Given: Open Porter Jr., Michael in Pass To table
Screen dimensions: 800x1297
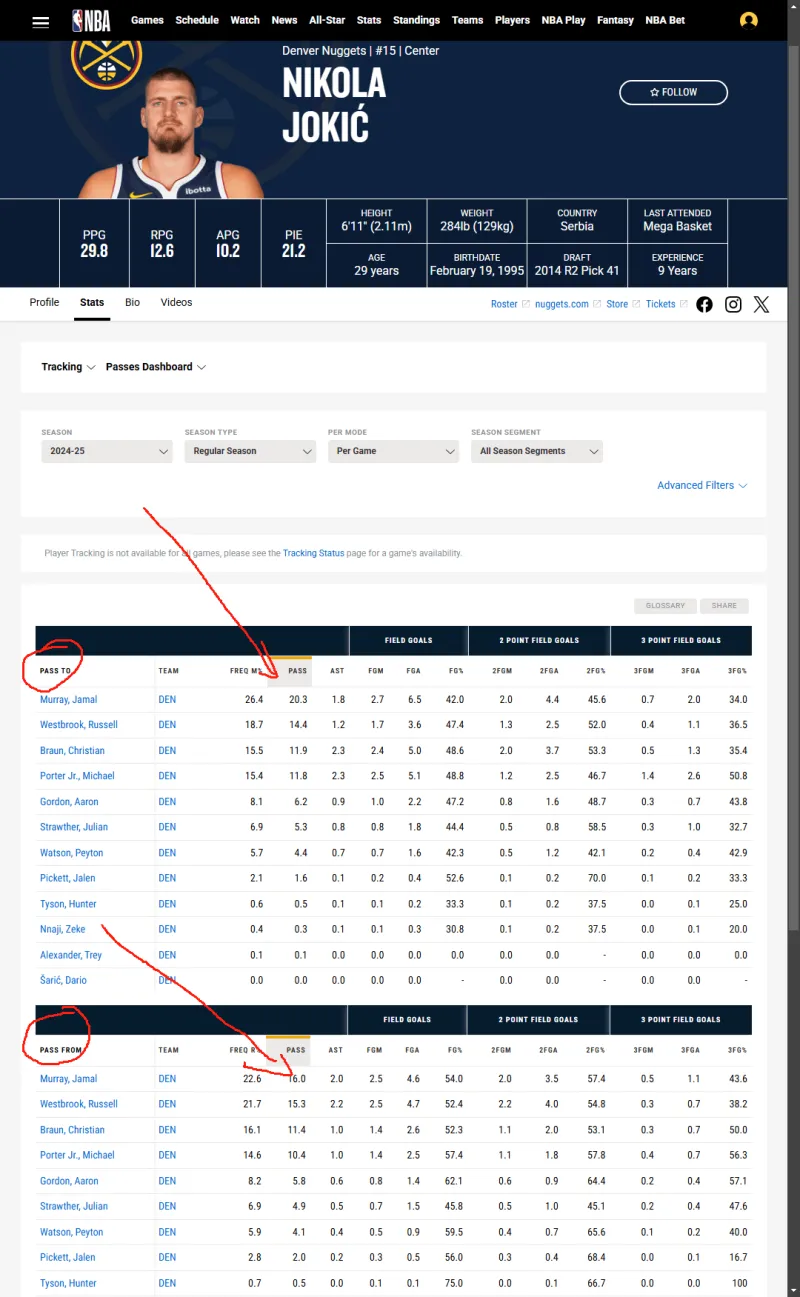Looking at the screenshot, I should pos(77,776).
